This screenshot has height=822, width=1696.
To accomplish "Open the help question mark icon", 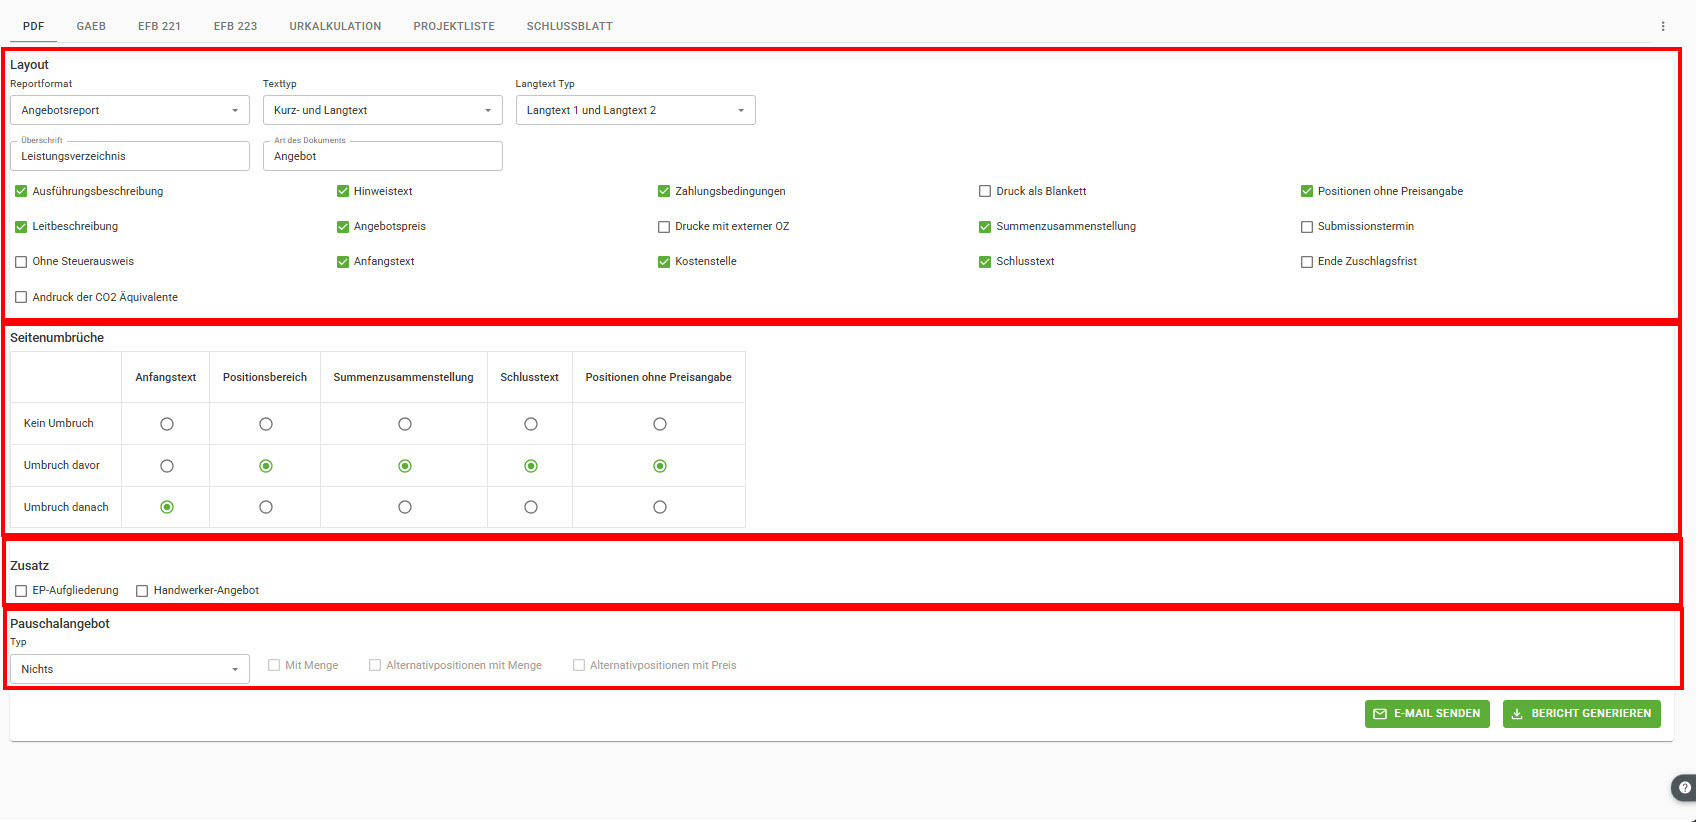I will pyautogui.click(x=1685, y=787).
